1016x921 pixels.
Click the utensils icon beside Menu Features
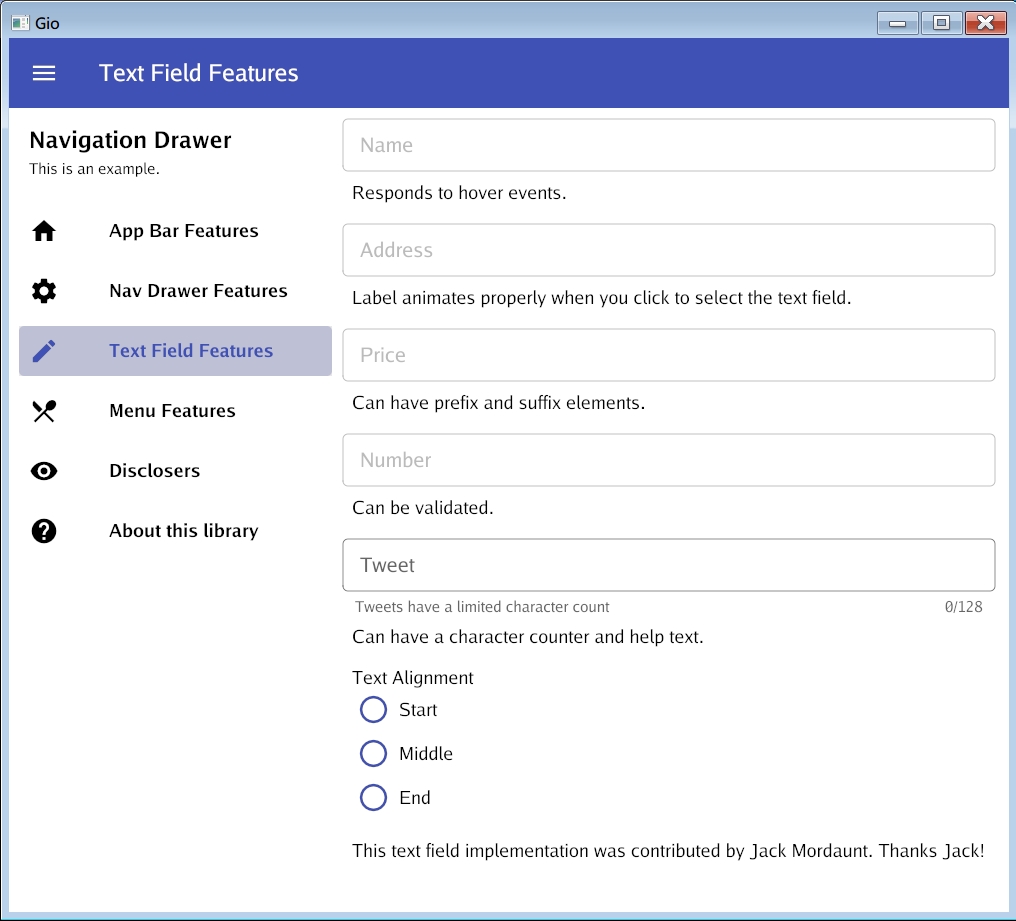point(44,411)
